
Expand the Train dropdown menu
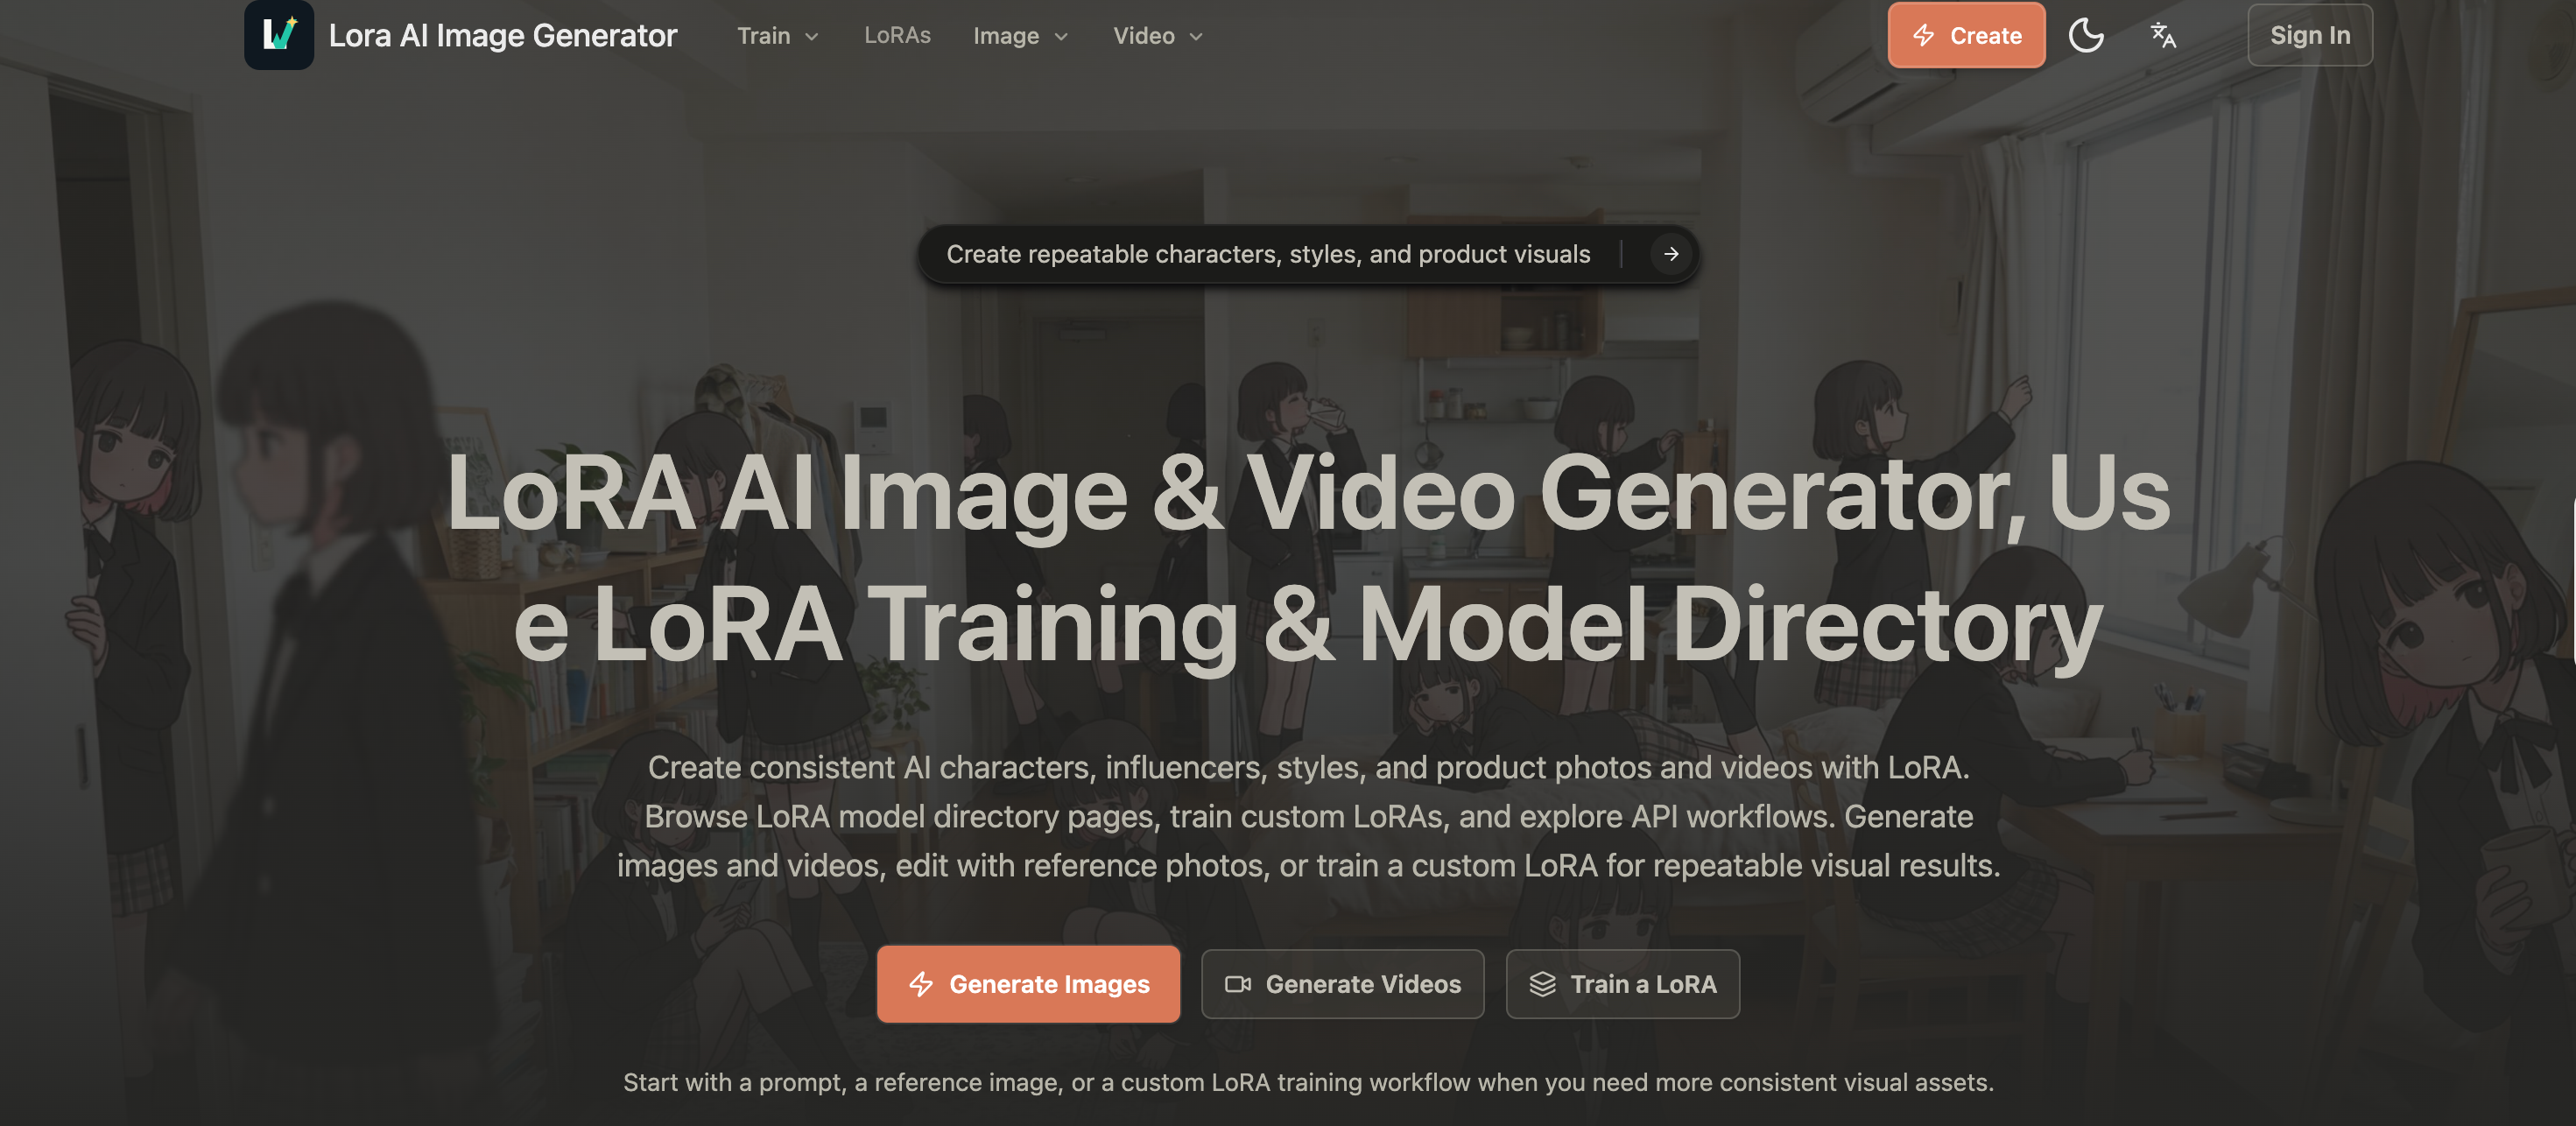tap(778, 36)
